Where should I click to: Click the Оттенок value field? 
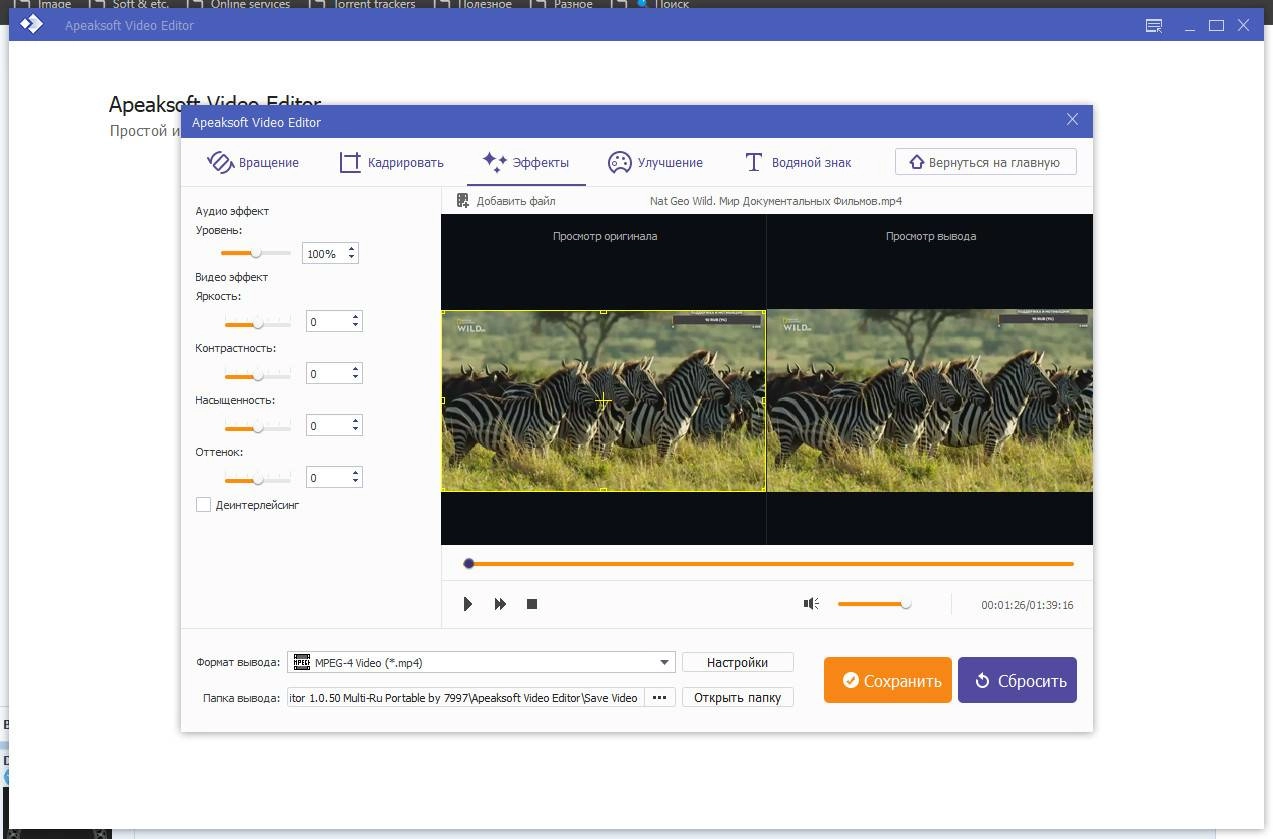(328, 478)
